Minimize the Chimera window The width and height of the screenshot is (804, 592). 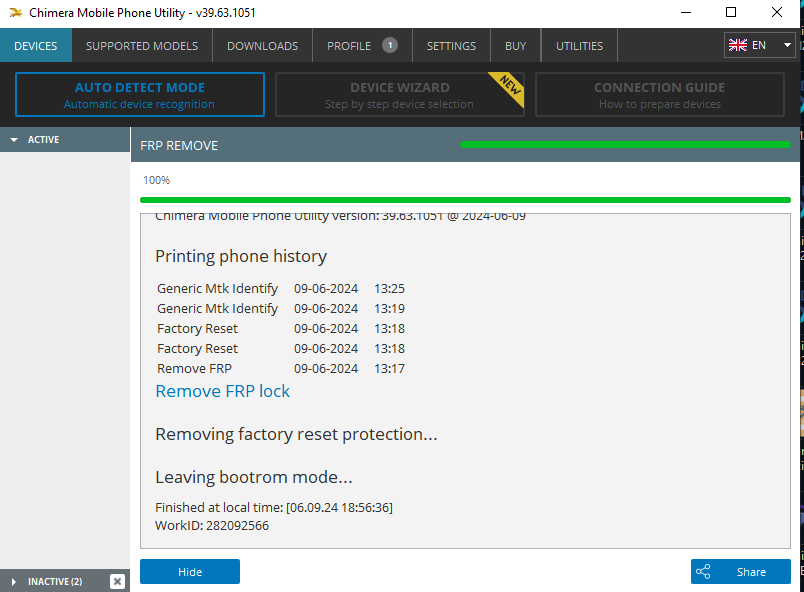tap(686, 12)
